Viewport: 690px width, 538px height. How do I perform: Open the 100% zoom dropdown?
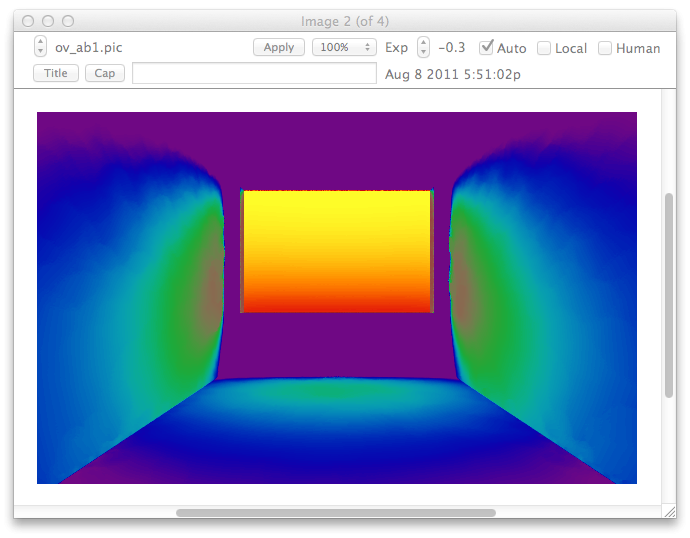point(344,47)
